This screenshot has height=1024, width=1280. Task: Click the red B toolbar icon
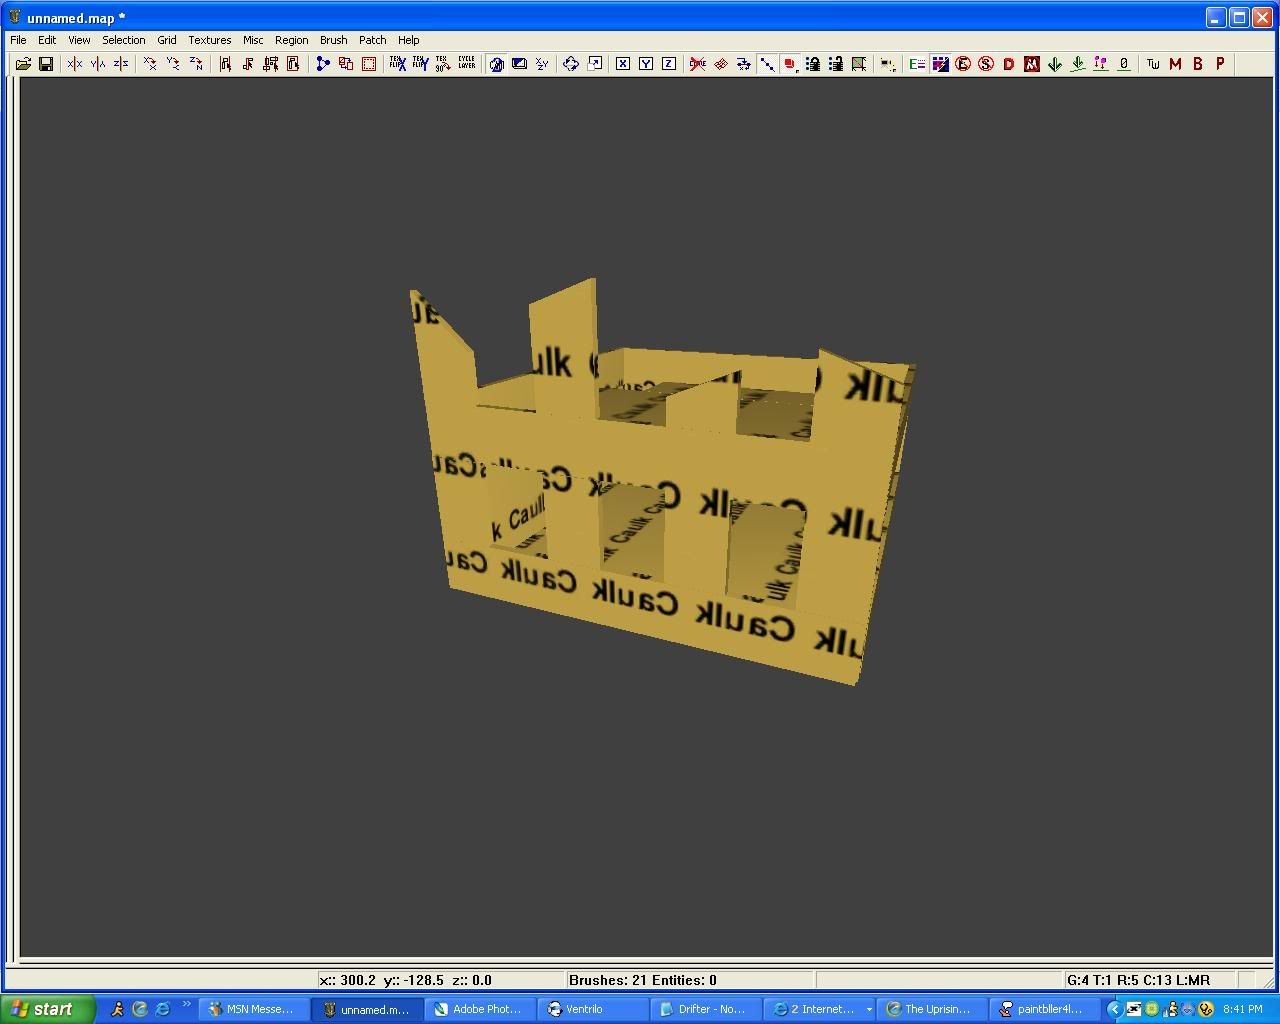coord(1198,64)
